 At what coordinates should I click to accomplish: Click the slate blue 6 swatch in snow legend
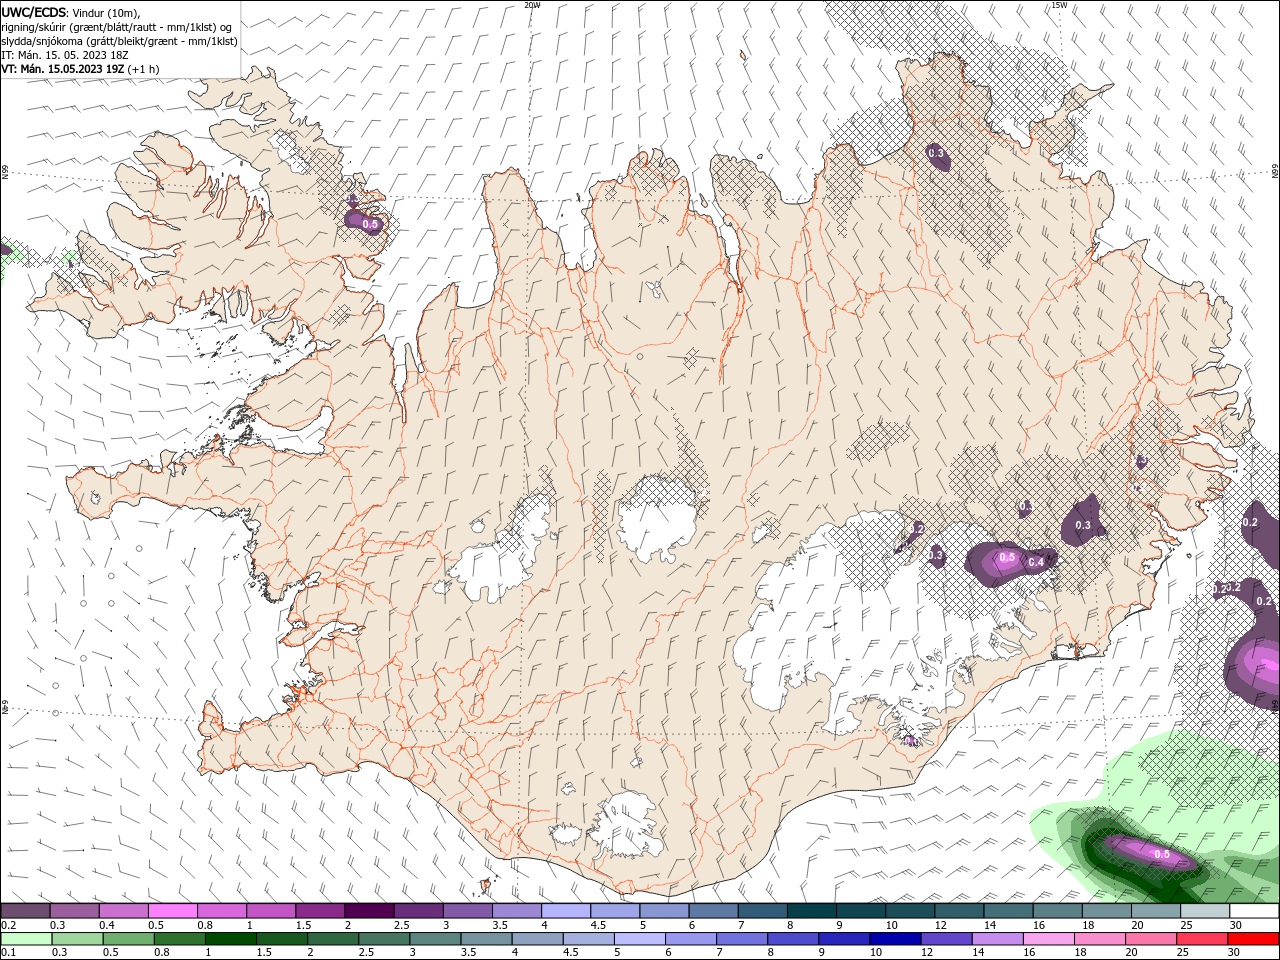714,911
